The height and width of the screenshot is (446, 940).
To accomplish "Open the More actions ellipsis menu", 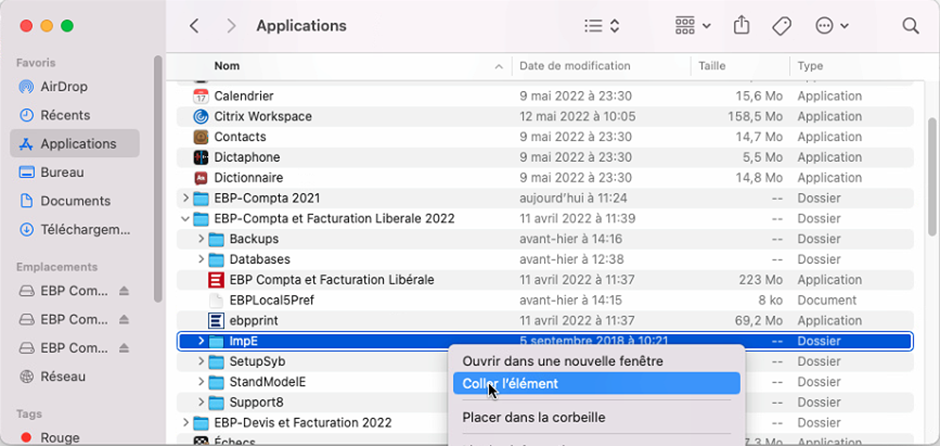I will point(832,26).
